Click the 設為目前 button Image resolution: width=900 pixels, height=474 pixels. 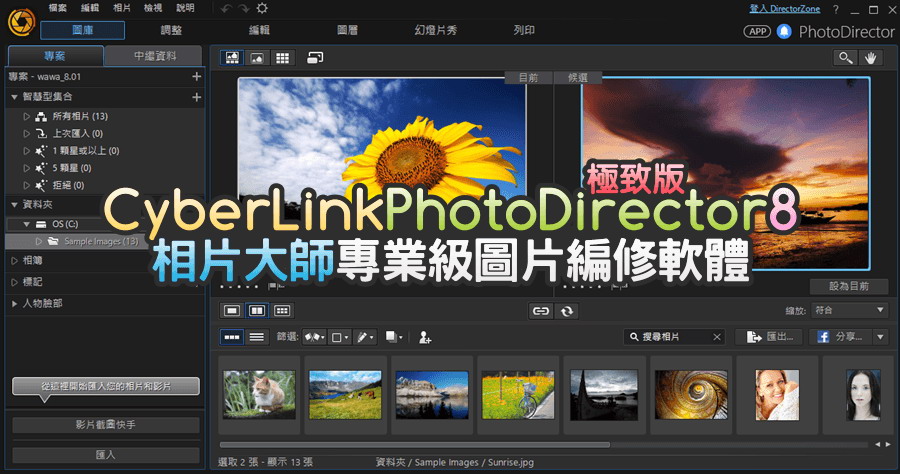pos(849,286)
